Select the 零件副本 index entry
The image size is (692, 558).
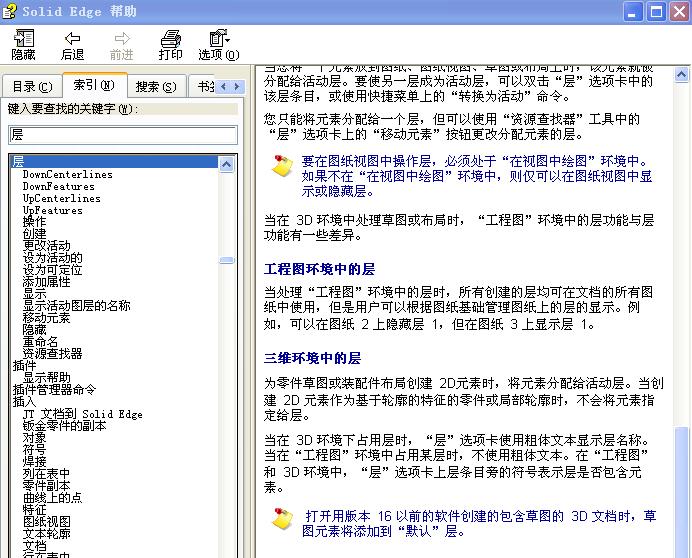click(46, 486)
